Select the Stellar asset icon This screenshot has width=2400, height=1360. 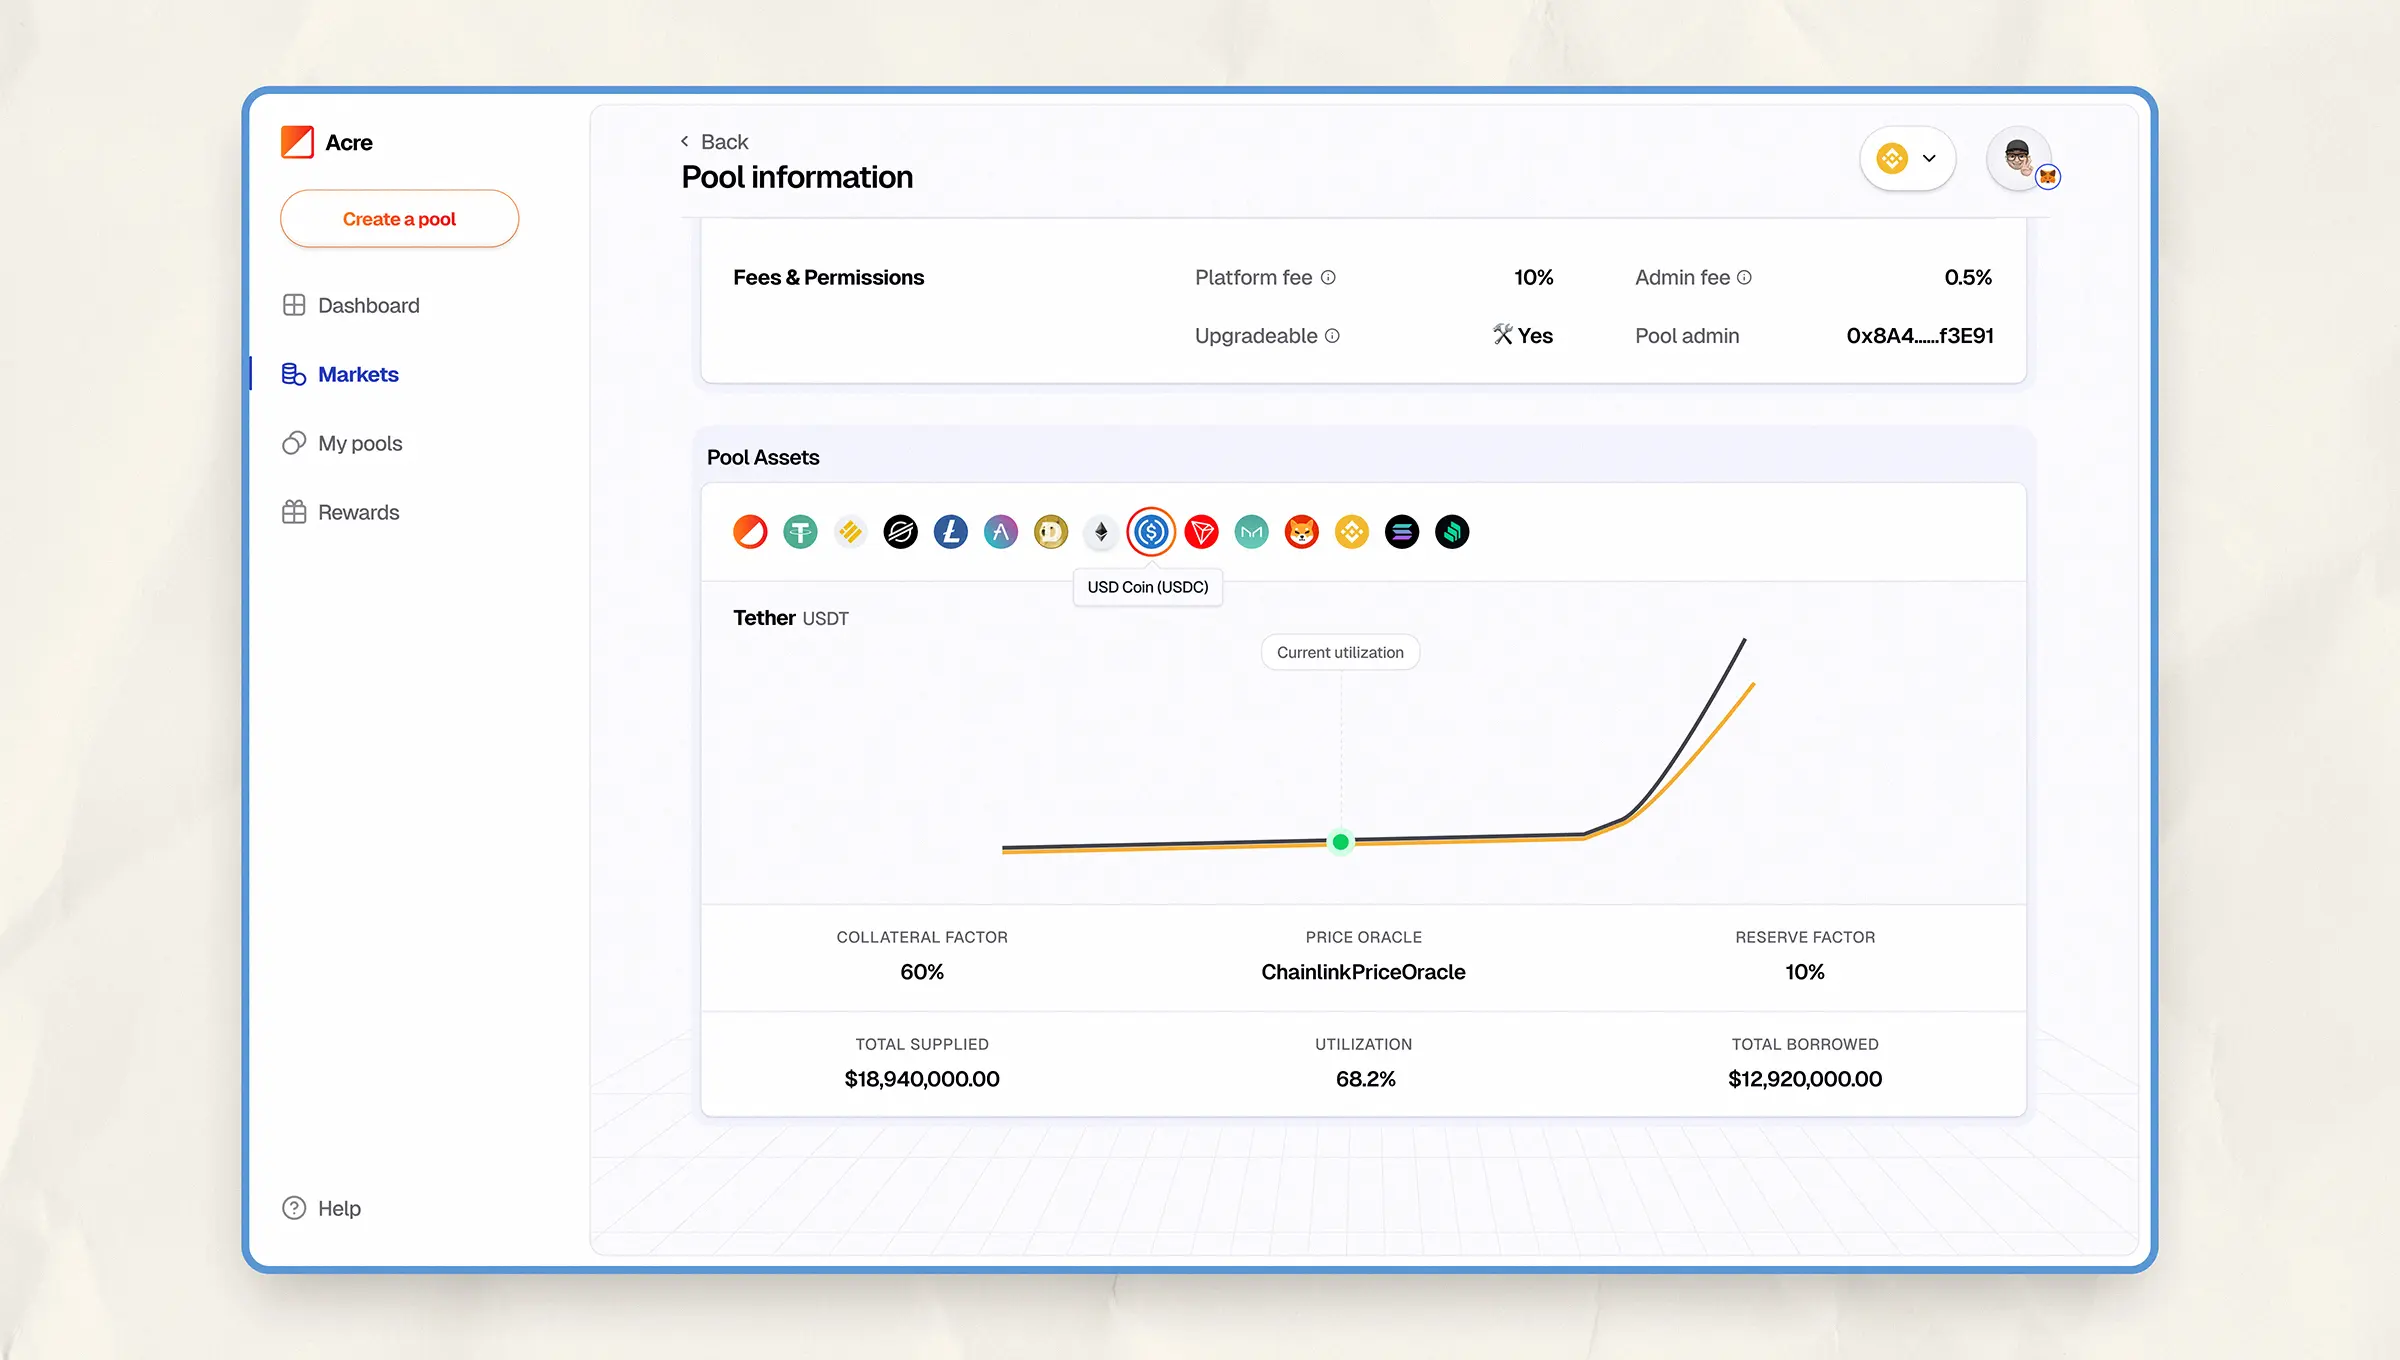pyautogui.click(x=900, y=532)
